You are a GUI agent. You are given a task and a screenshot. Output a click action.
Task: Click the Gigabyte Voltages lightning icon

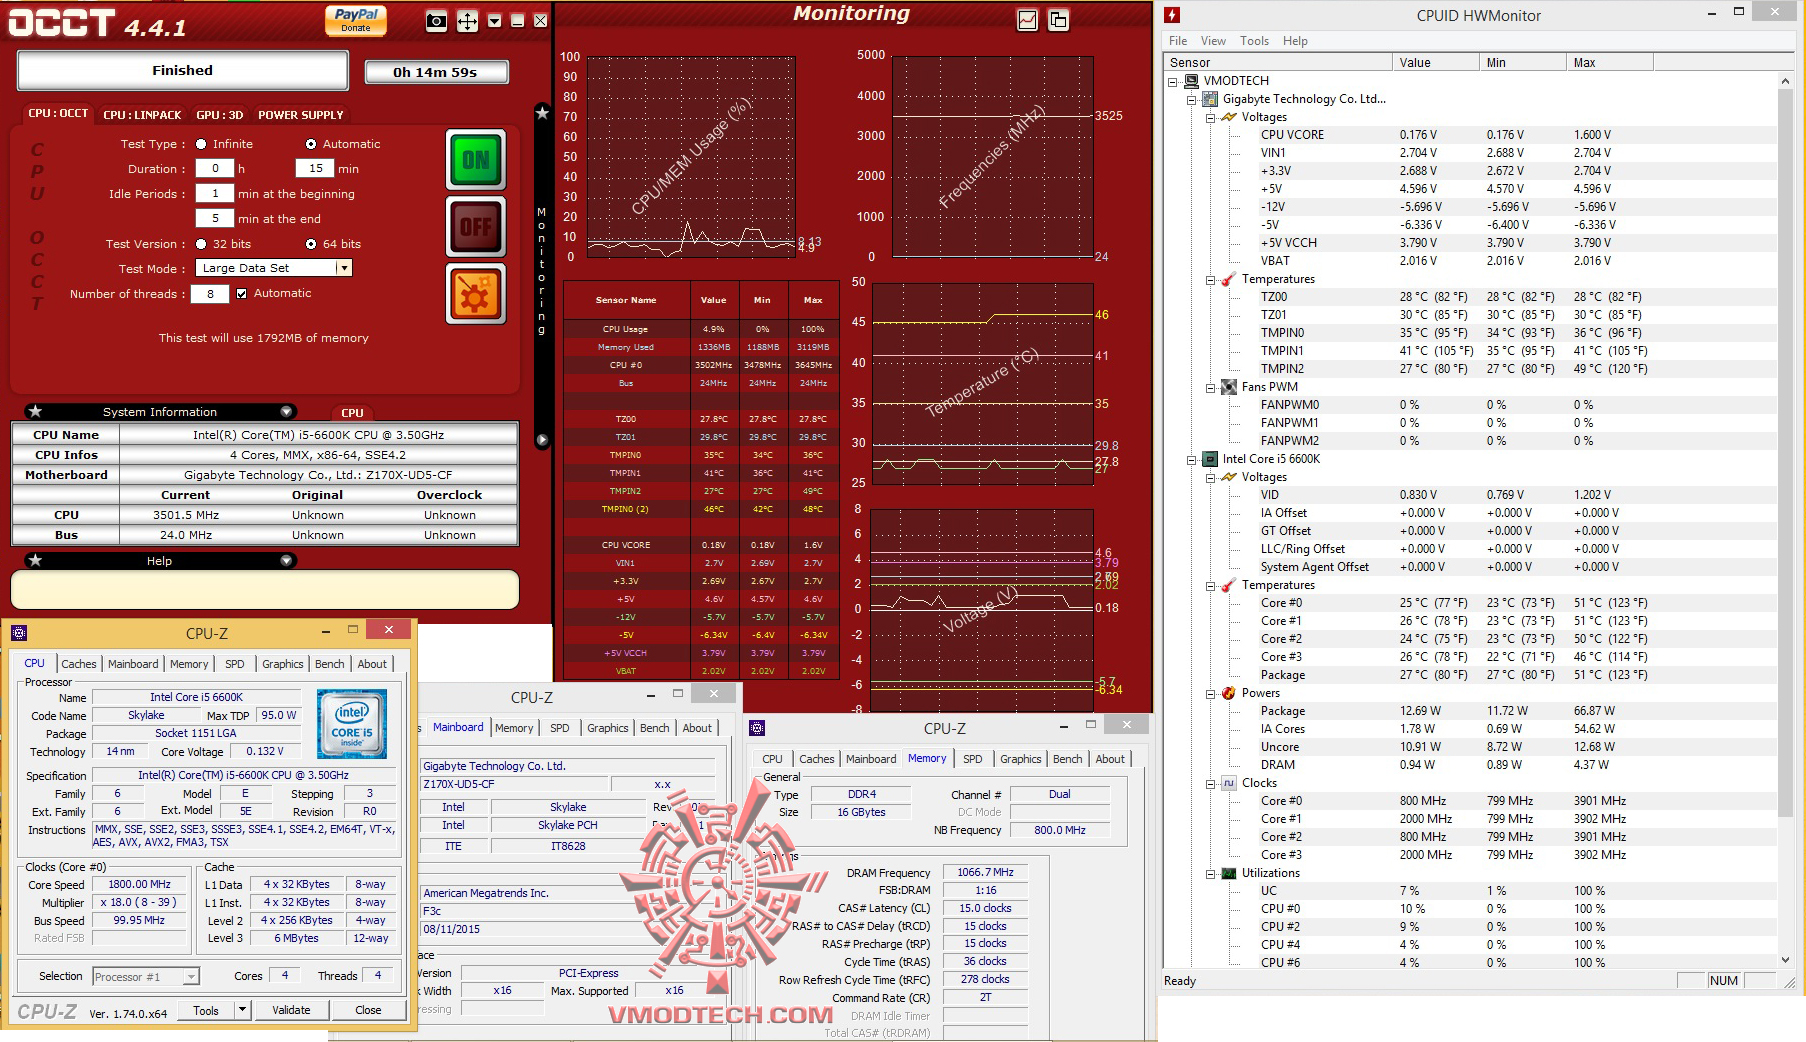pyautogui.click(x=1229, y=117)
